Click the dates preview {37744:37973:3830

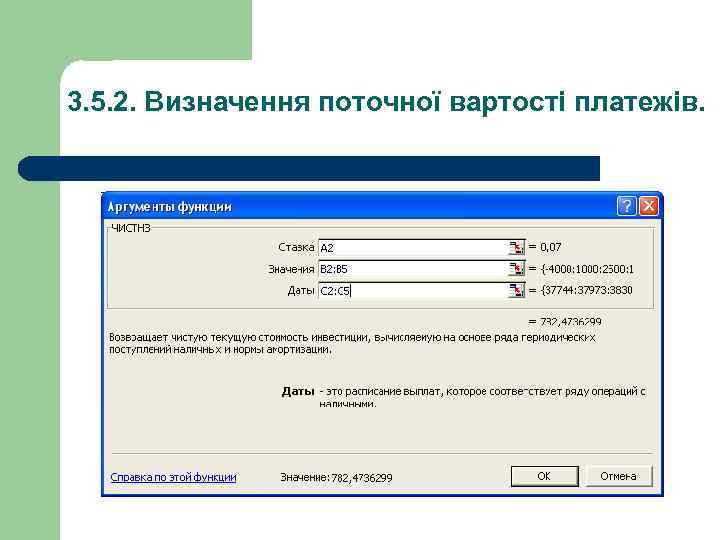click(586, 290)
